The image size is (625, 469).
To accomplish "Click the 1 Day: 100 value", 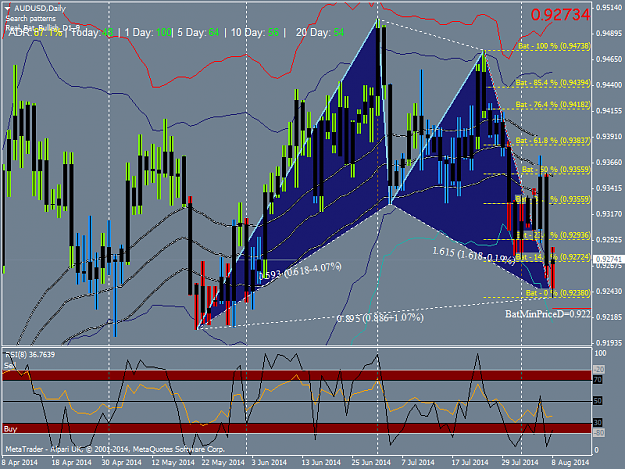I will [x=147, y=33].
